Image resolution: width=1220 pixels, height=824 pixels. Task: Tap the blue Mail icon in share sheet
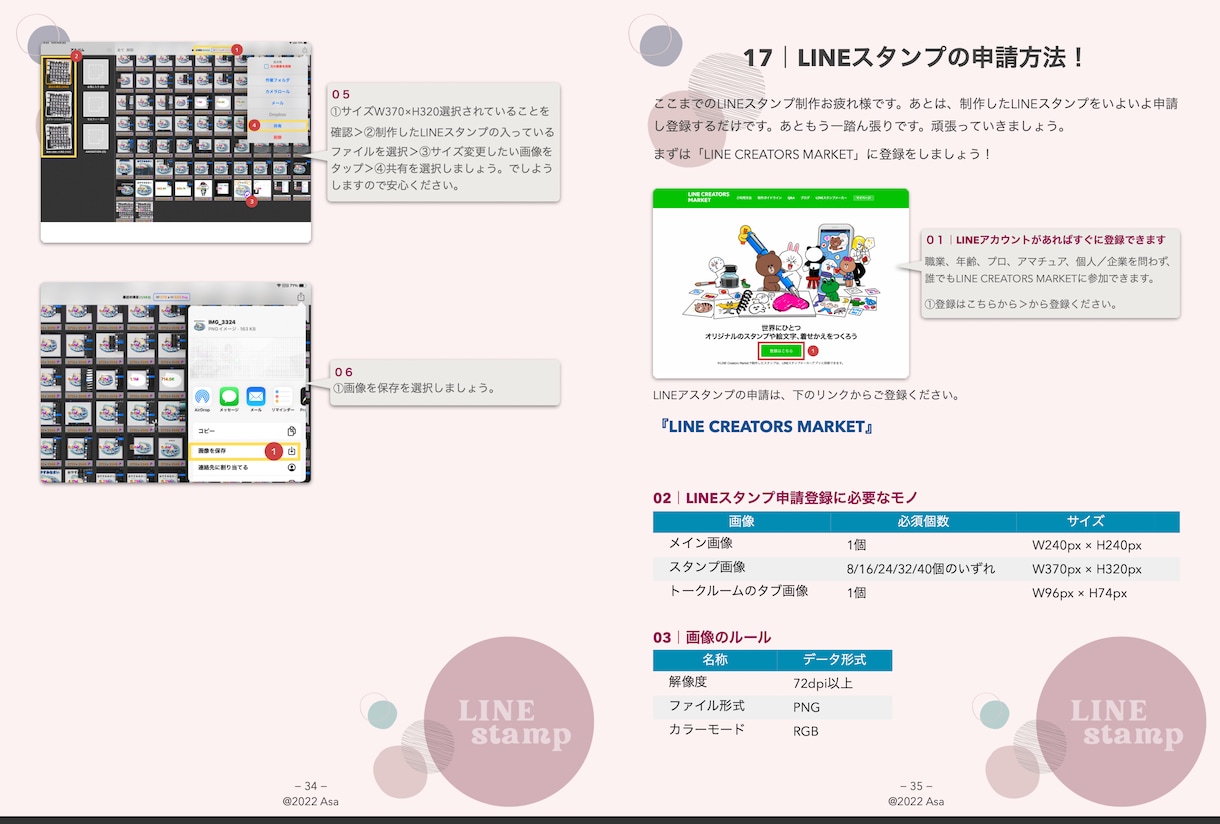click(256, 397)
